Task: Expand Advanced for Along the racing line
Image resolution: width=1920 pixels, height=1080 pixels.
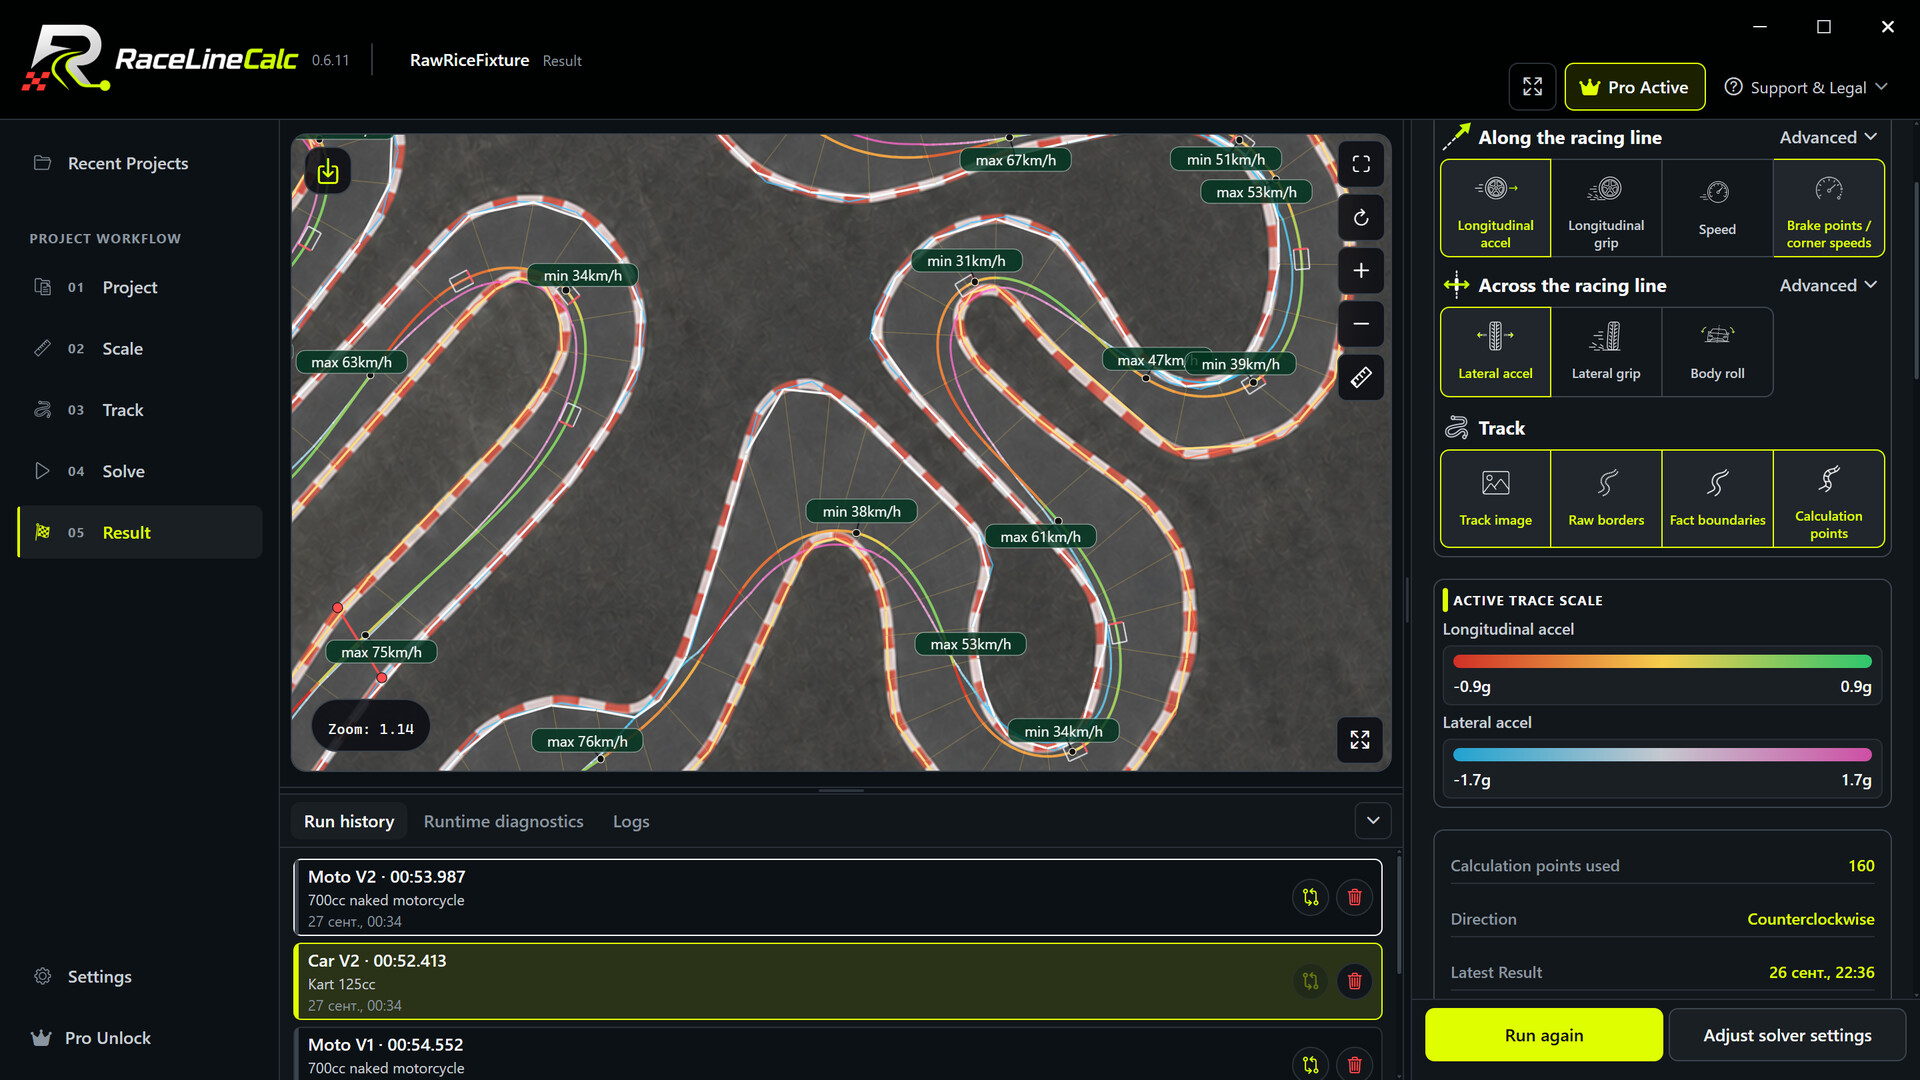Action: [x=1828, y=137]
